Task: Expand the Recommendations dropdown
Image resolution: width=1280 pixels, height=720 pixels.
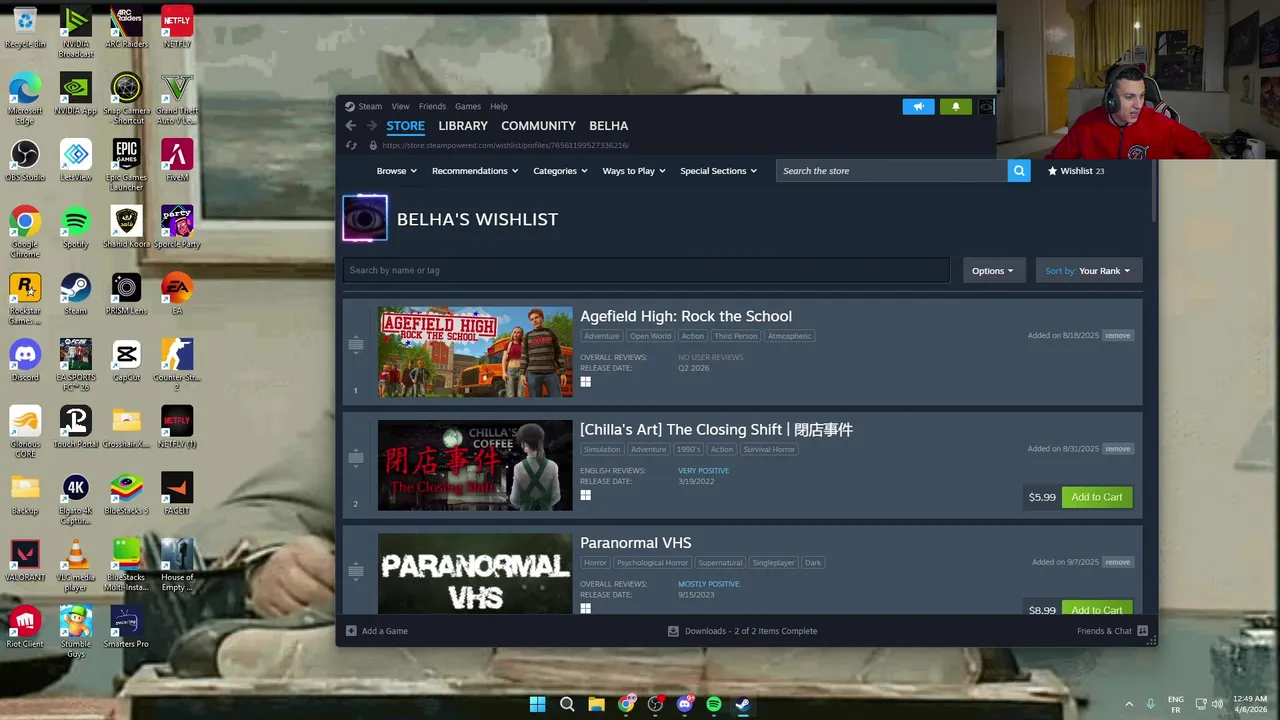Action: (475, 171)
